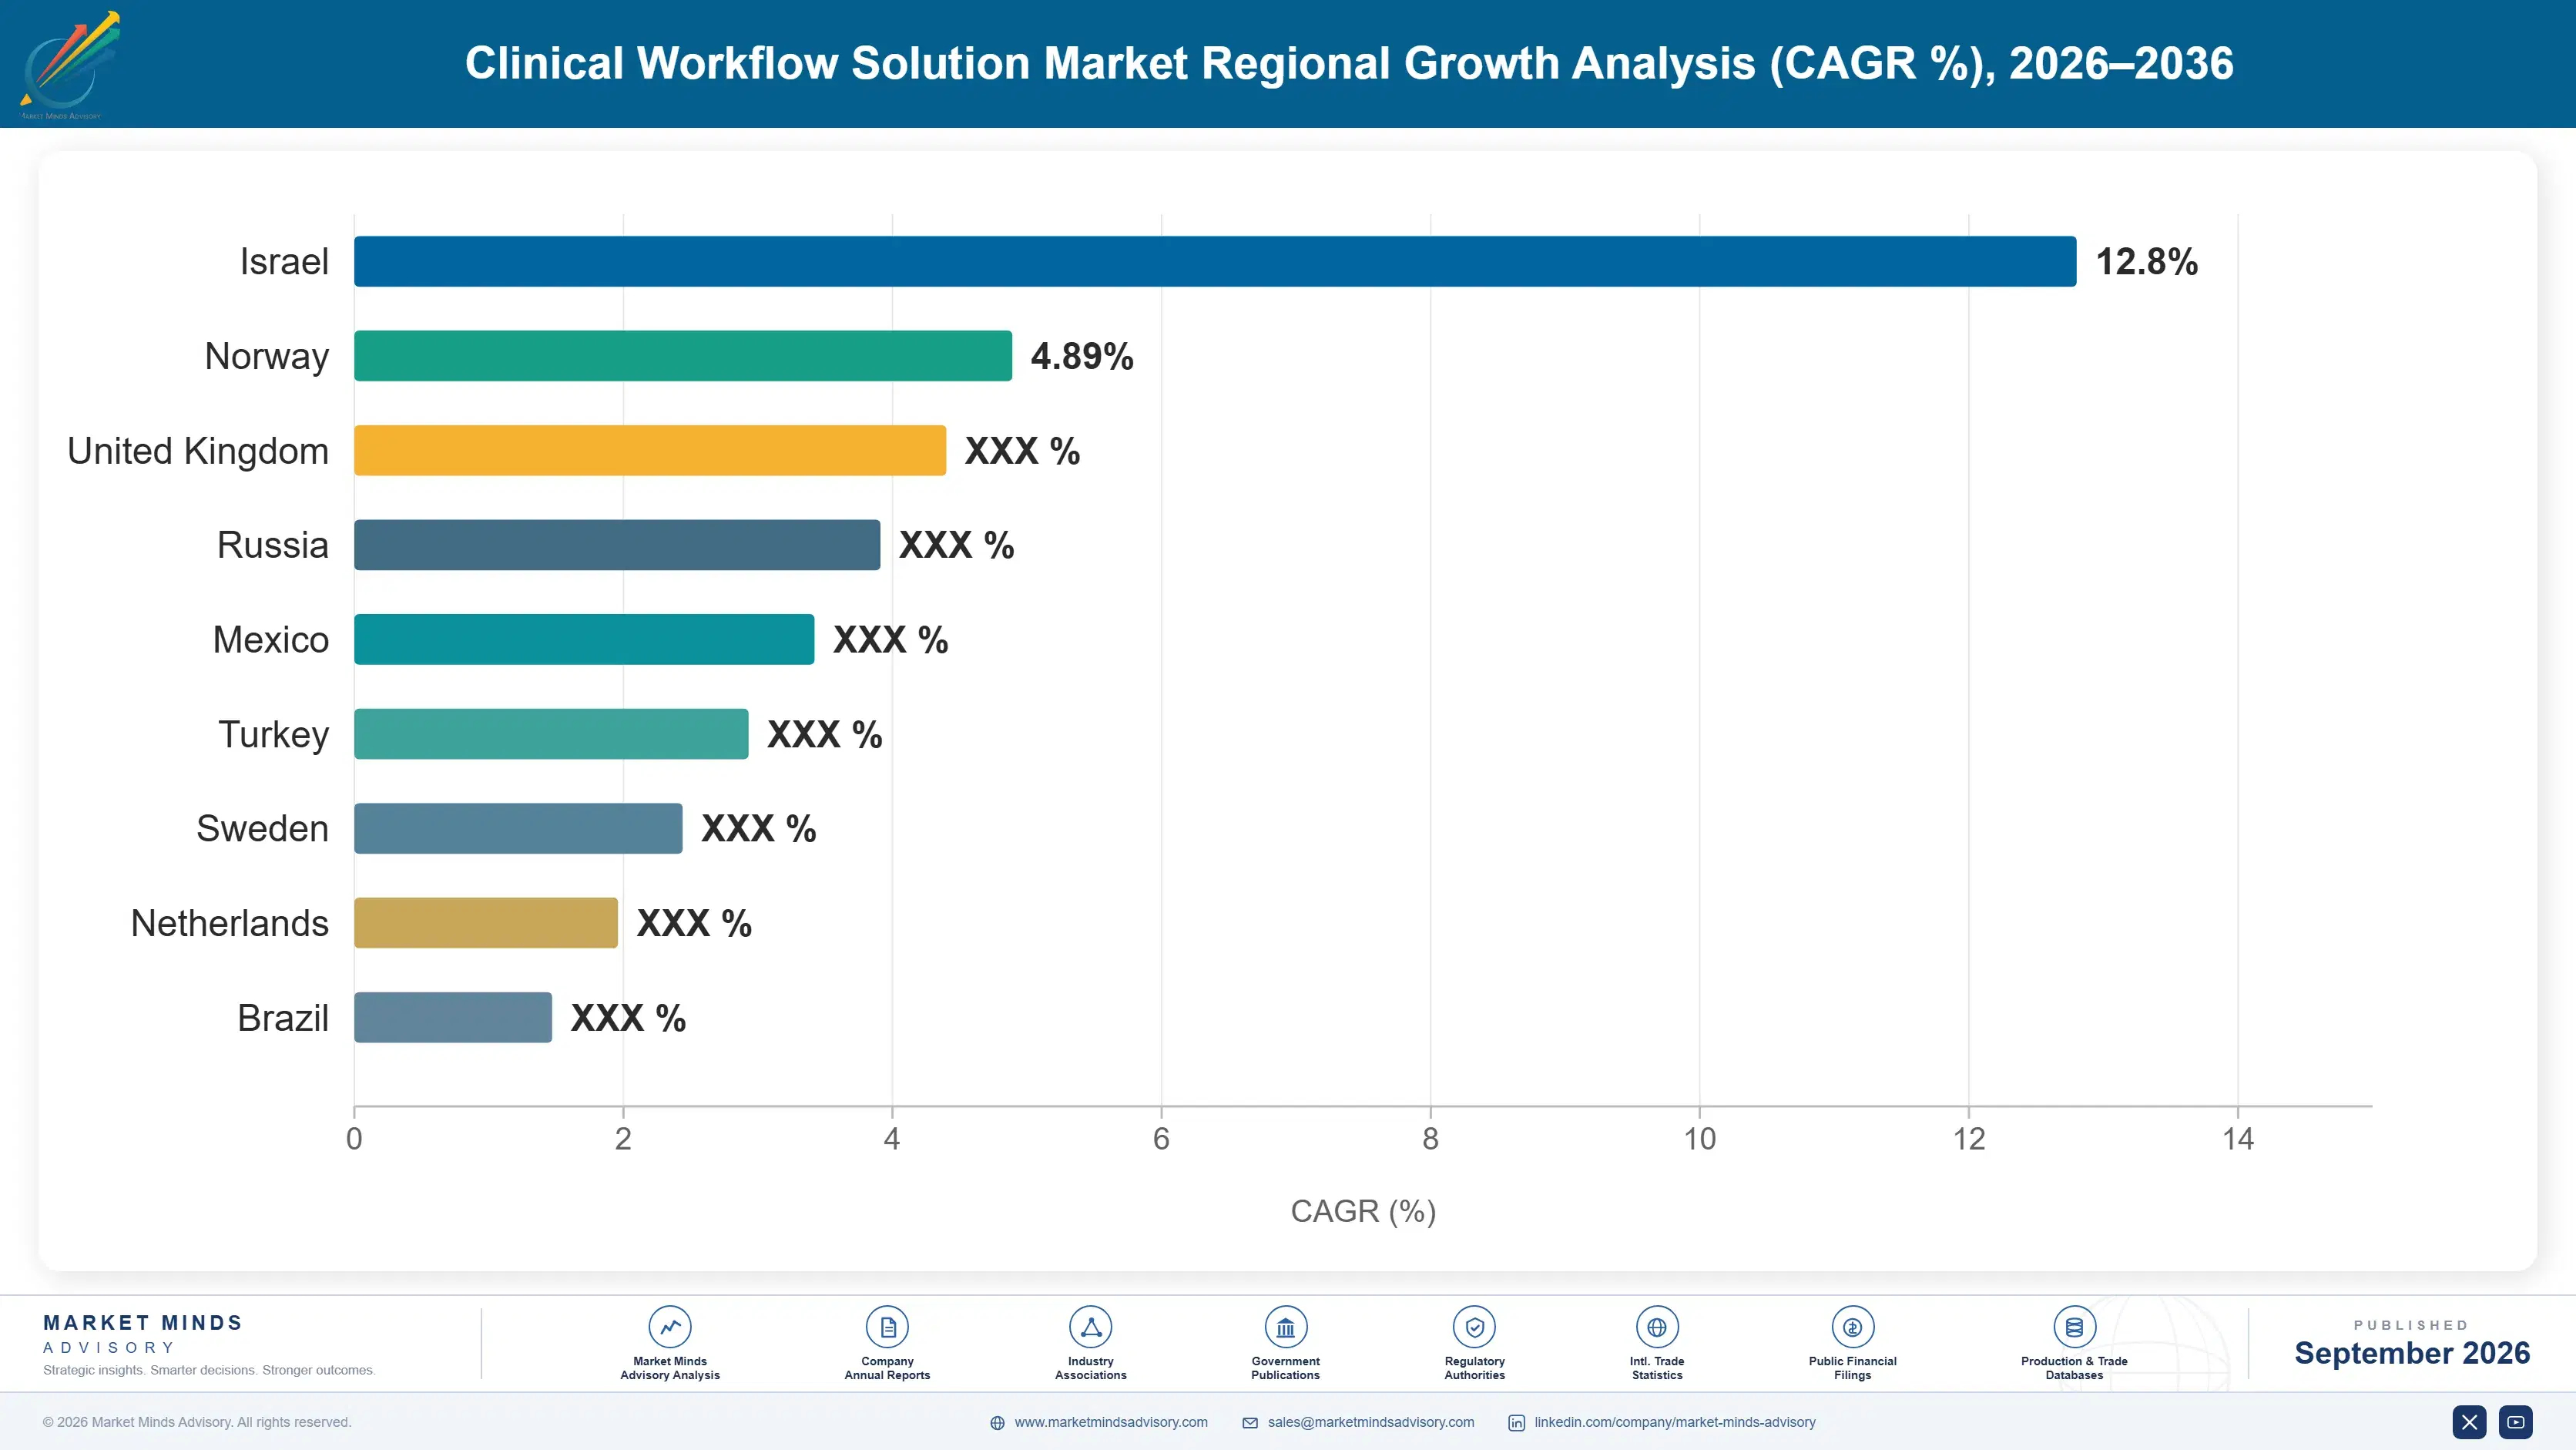
Task: Click the Public Financial Filings coin icon
Action: click(x=1853, y=1327)
